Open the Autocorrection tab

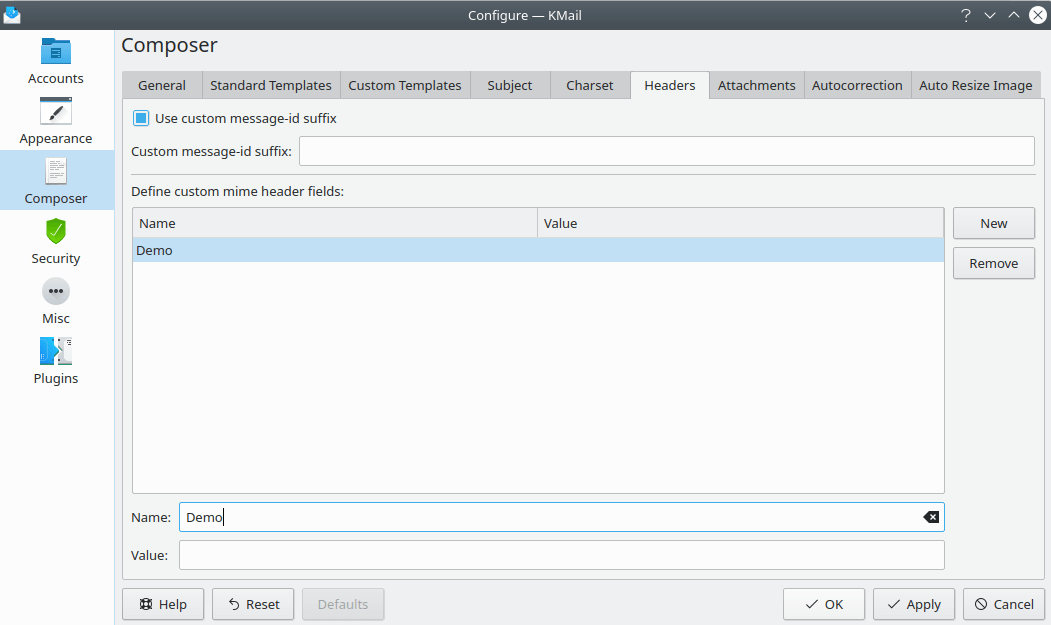(857, 86)
